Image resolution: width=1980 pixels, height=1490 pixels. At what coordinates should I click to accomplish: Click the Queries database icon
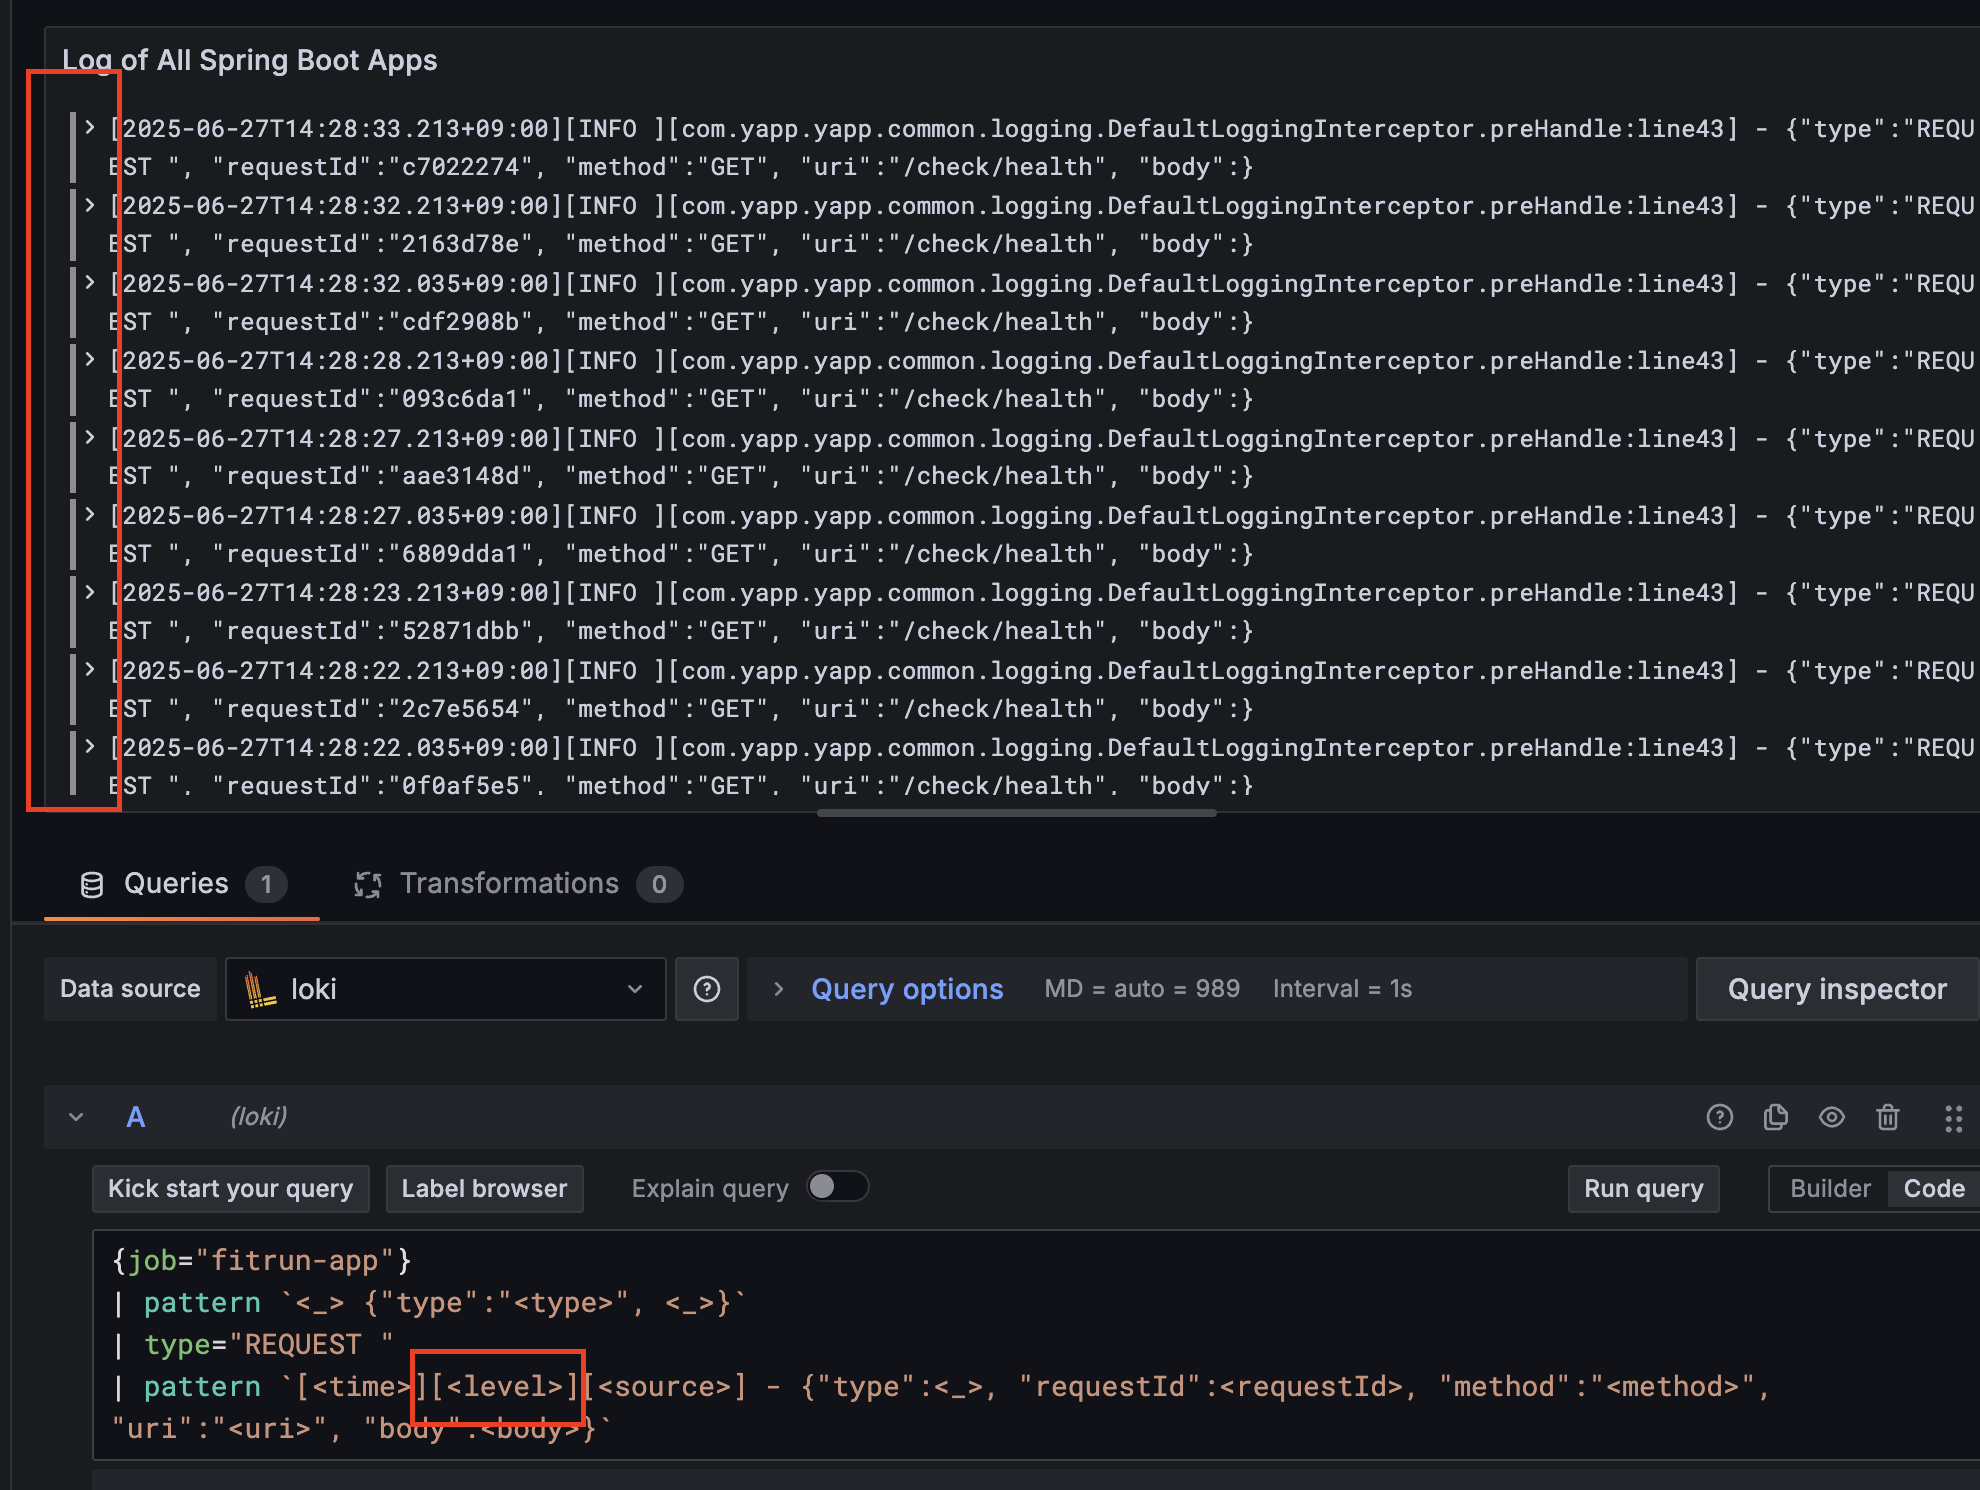[92, 885]
